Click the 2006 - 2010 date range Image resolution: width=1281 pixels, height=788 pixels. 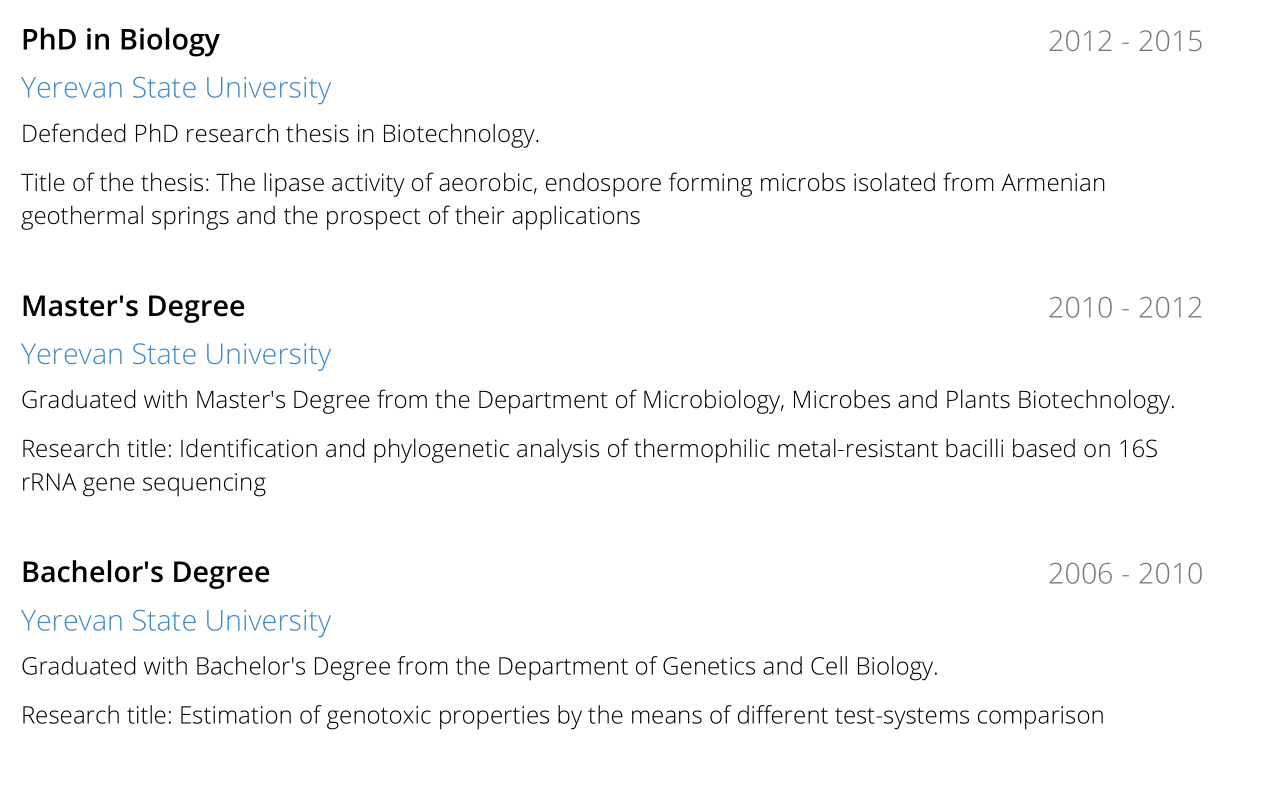[x=1125, y=573]
